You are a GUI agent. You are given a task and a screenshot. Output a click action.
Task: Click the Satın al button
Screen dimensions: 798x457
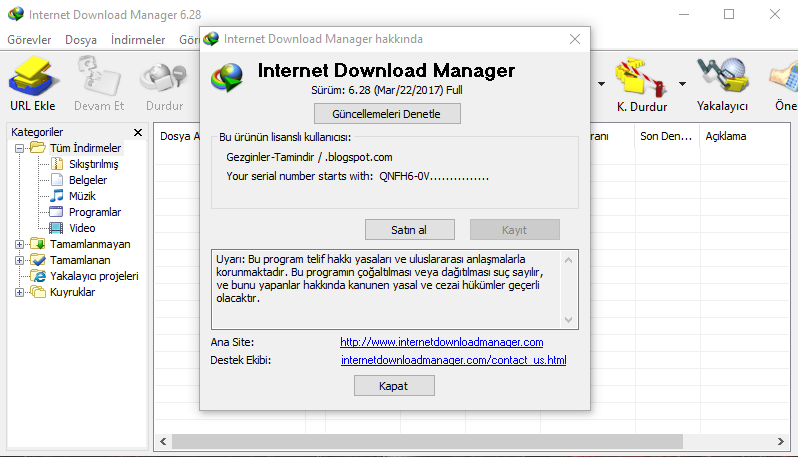point(410,230)
